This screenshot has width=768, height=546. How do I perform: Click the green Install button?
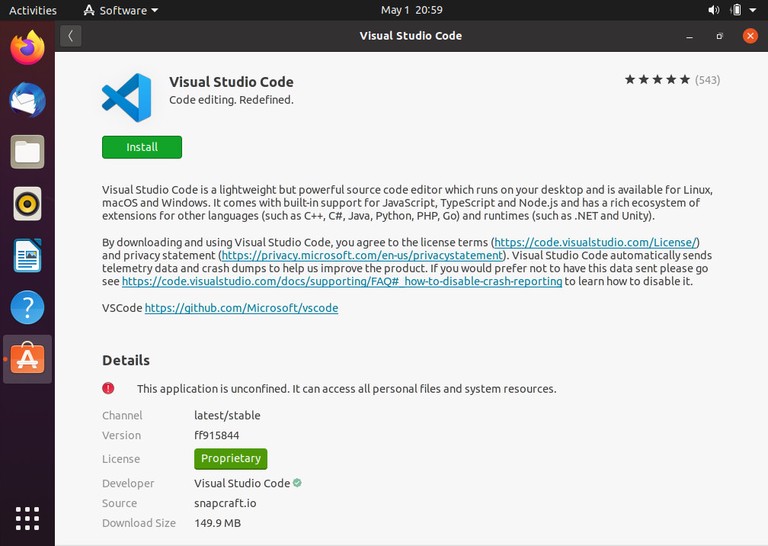[x=142, y=147]
